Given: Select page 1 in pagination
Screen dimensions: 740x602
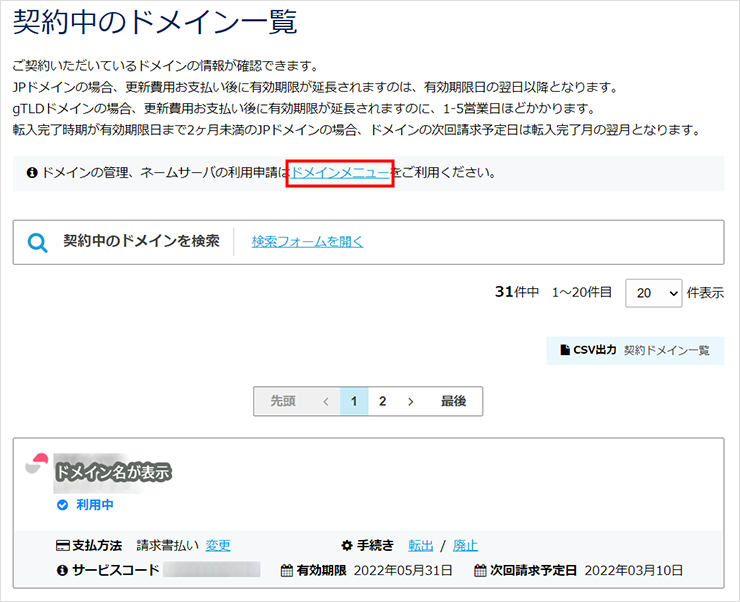Looking at the screenshot, I should click(x=354, y=401).
